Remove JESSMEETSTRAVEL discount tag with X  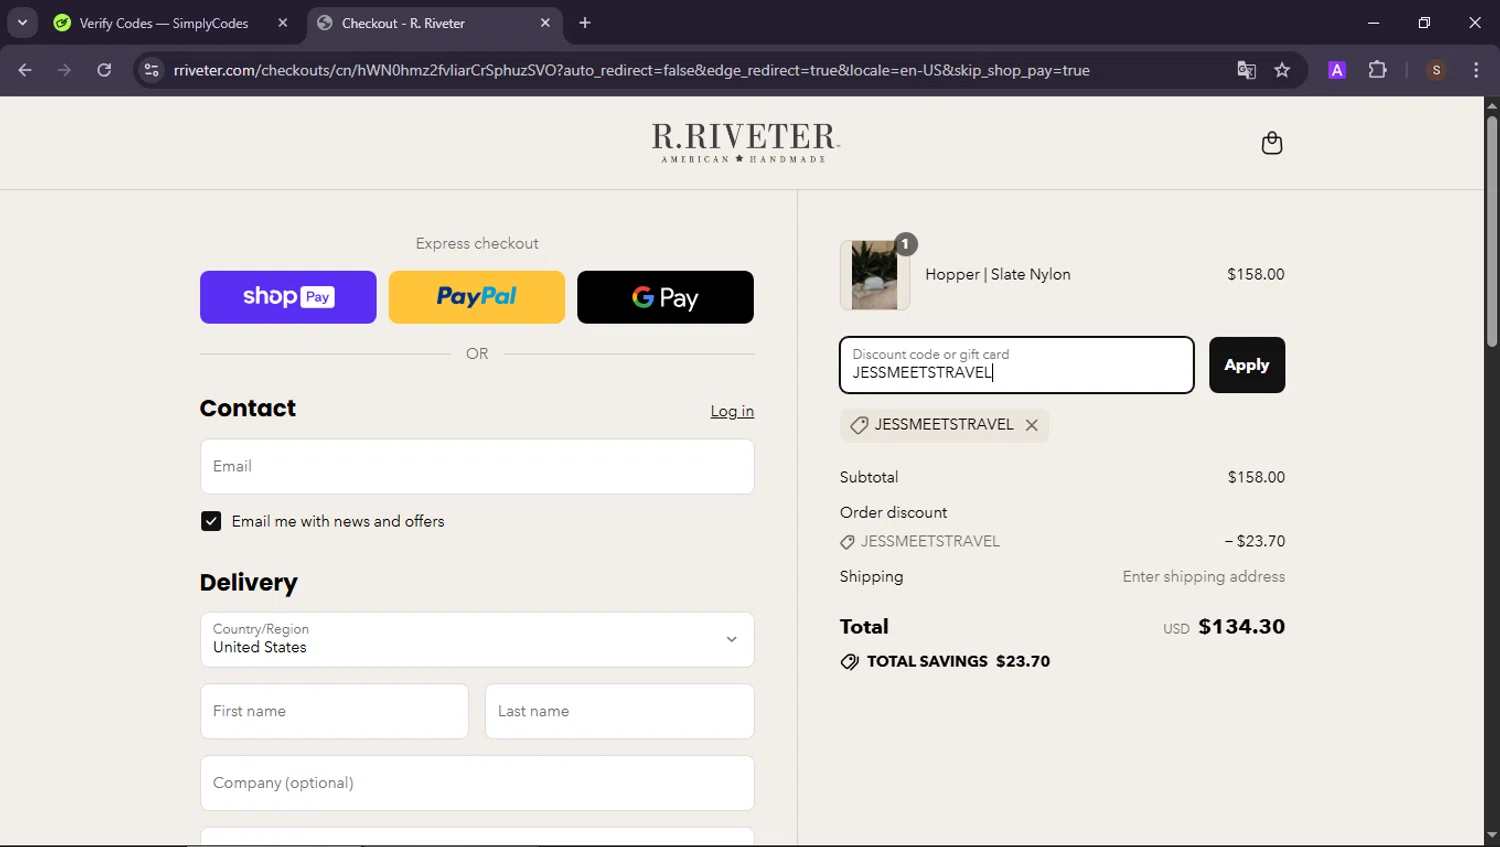click(1031, 425)
